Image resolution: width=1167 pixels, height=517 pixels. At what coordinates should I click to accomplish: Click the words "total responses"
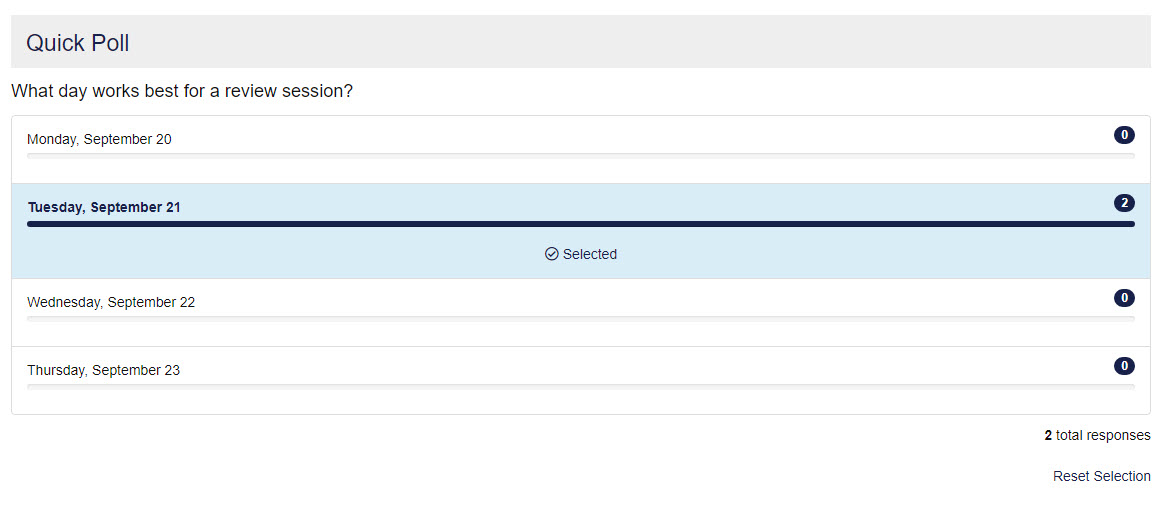(x=1103, y=435)
